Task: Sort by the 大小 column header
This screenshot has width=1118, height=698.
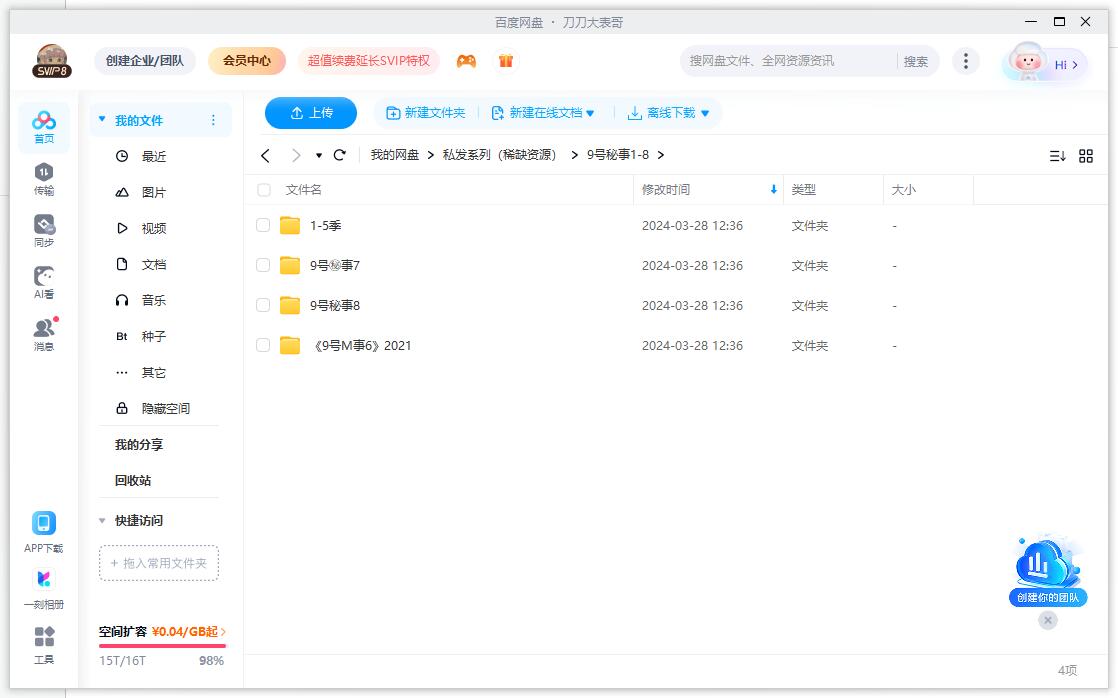Action: [903, 190]
